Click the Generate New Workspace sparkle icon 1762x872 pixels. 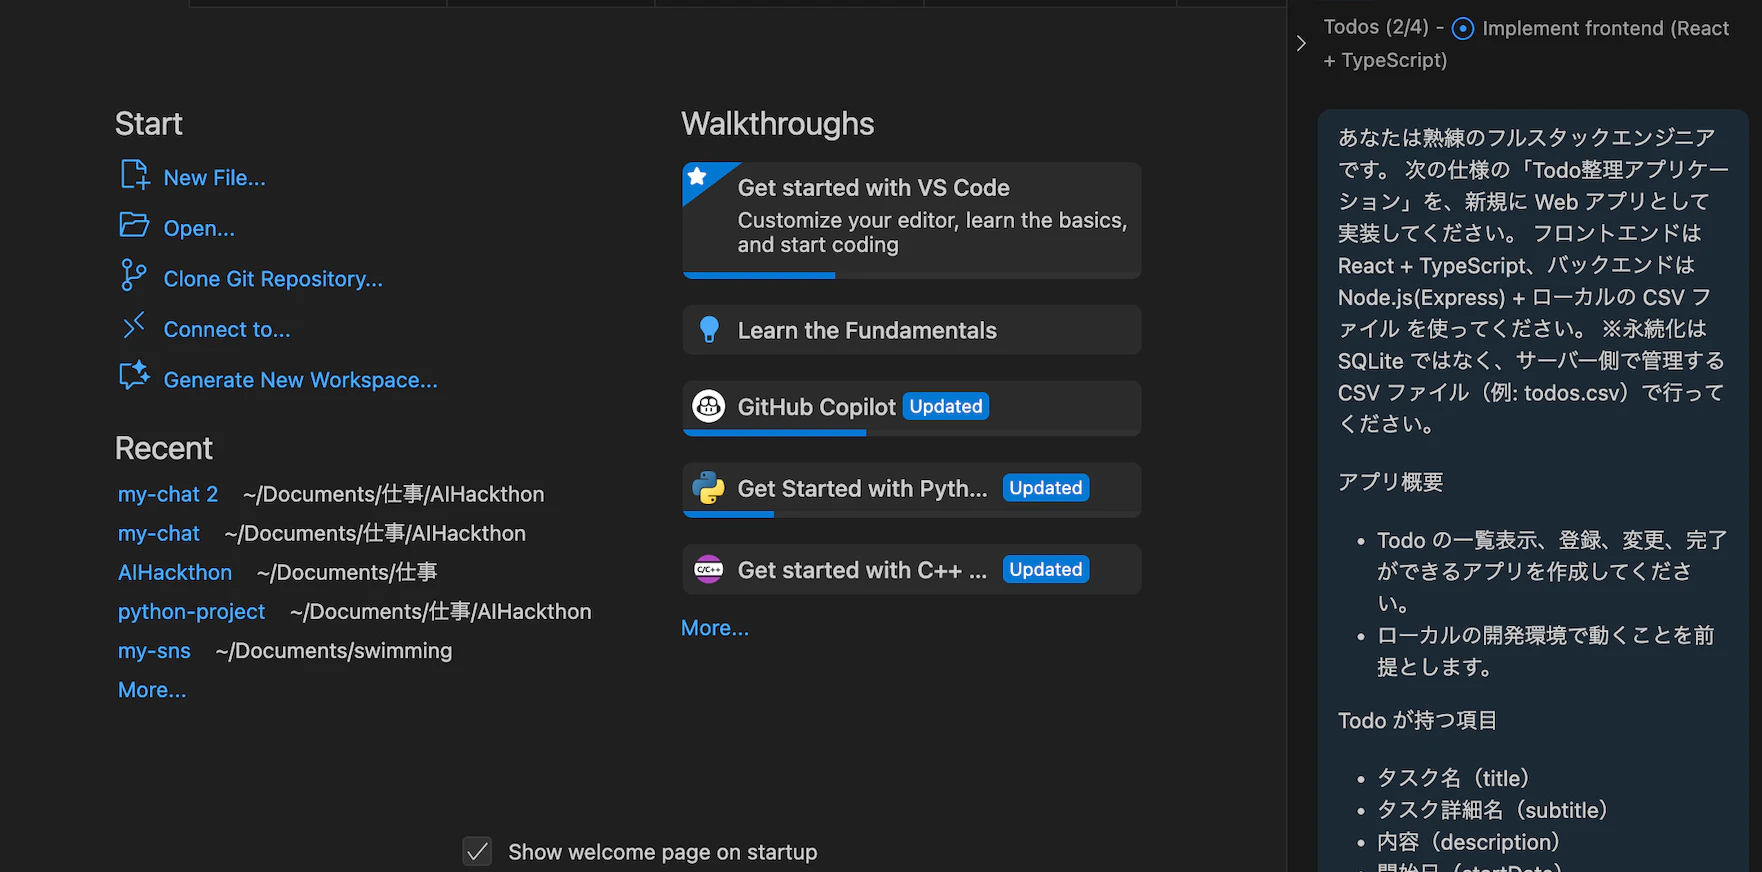(134, 377)
